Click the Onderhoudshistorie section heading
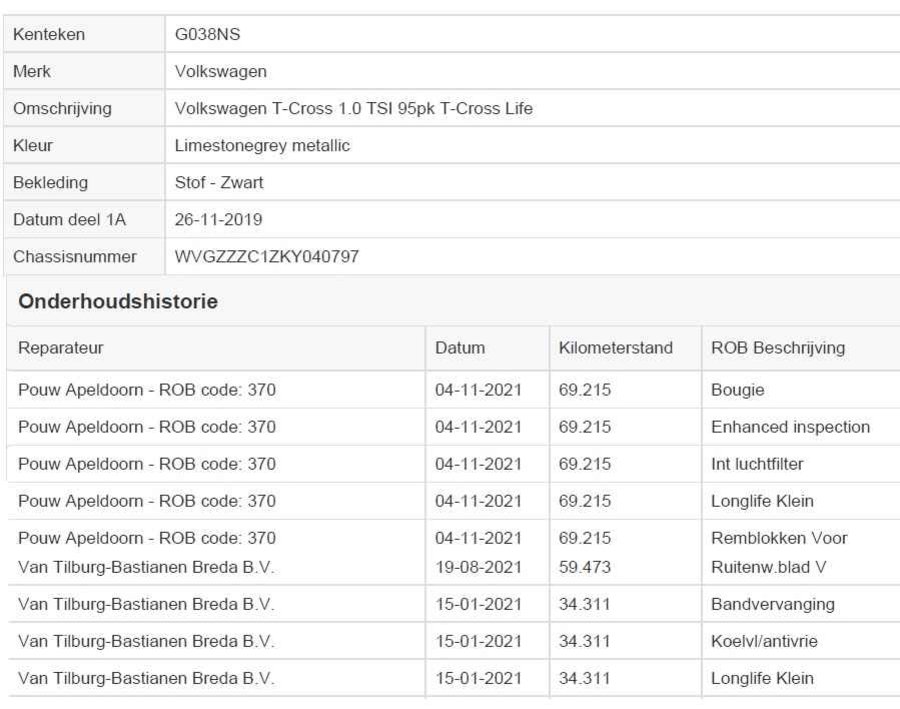 118,301
